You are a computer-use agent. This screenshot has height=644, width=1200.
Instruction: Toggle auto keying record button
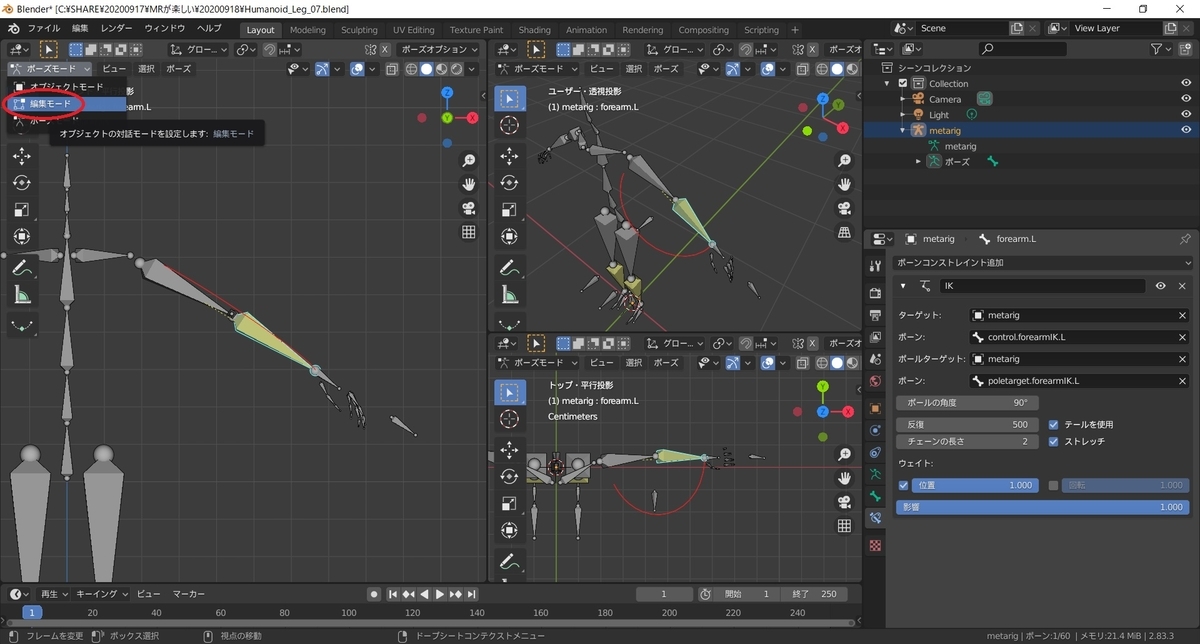coord(374,594)
